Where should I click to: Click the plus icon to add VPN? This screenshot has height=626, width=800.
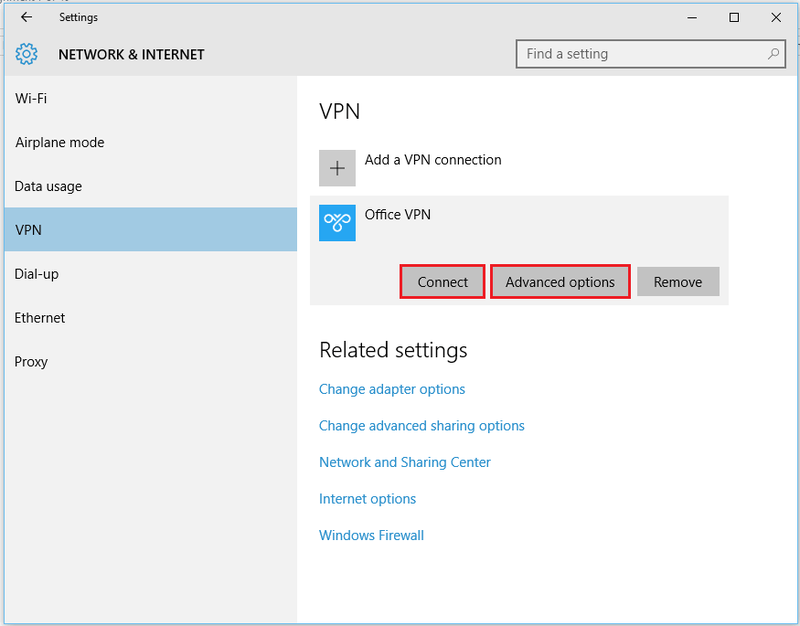coord(337,168)
